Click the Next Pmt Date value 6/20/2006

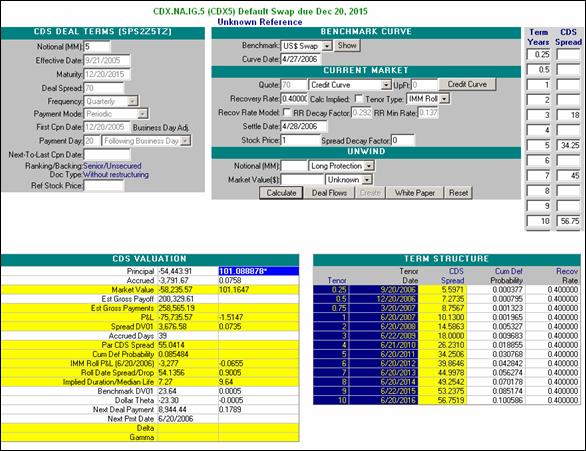pos(188,419)
